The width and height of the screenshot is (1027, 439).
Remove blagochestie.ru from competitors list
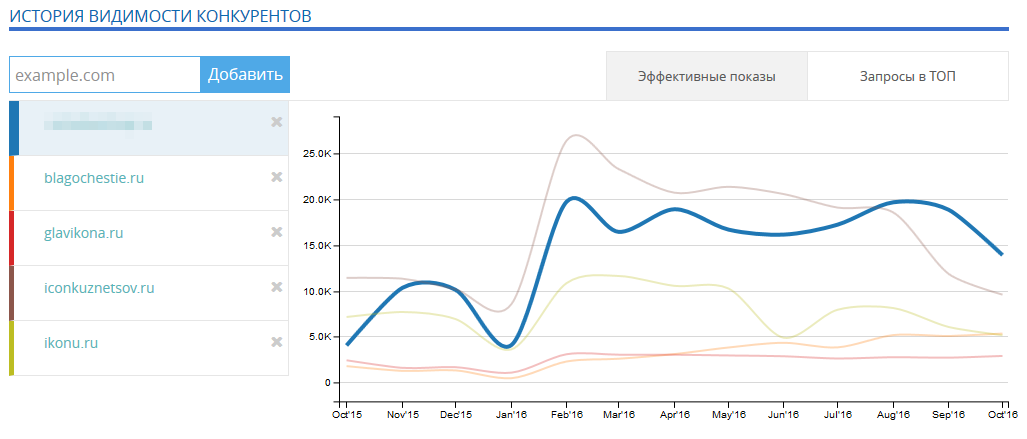coord(277,177)
